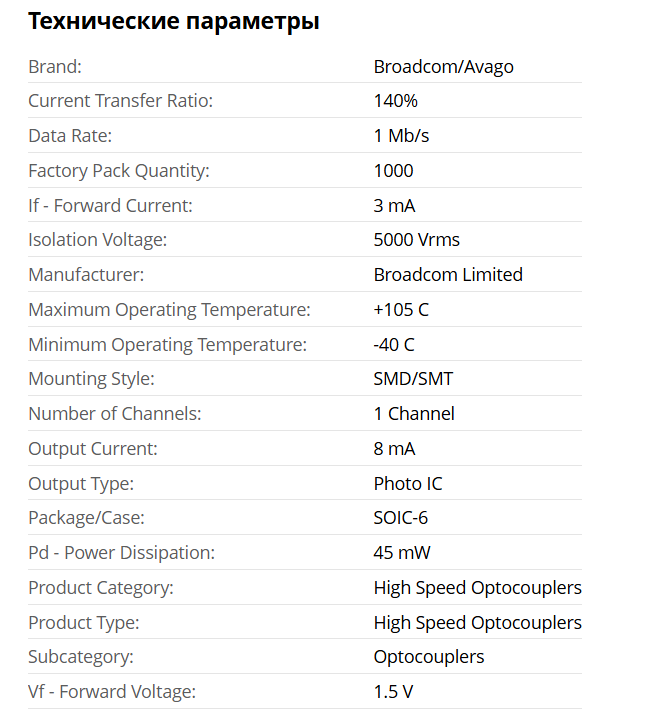Click the If - Forward Current label
Viewport: 660px width, 709px height.
(x=110, y=206)
